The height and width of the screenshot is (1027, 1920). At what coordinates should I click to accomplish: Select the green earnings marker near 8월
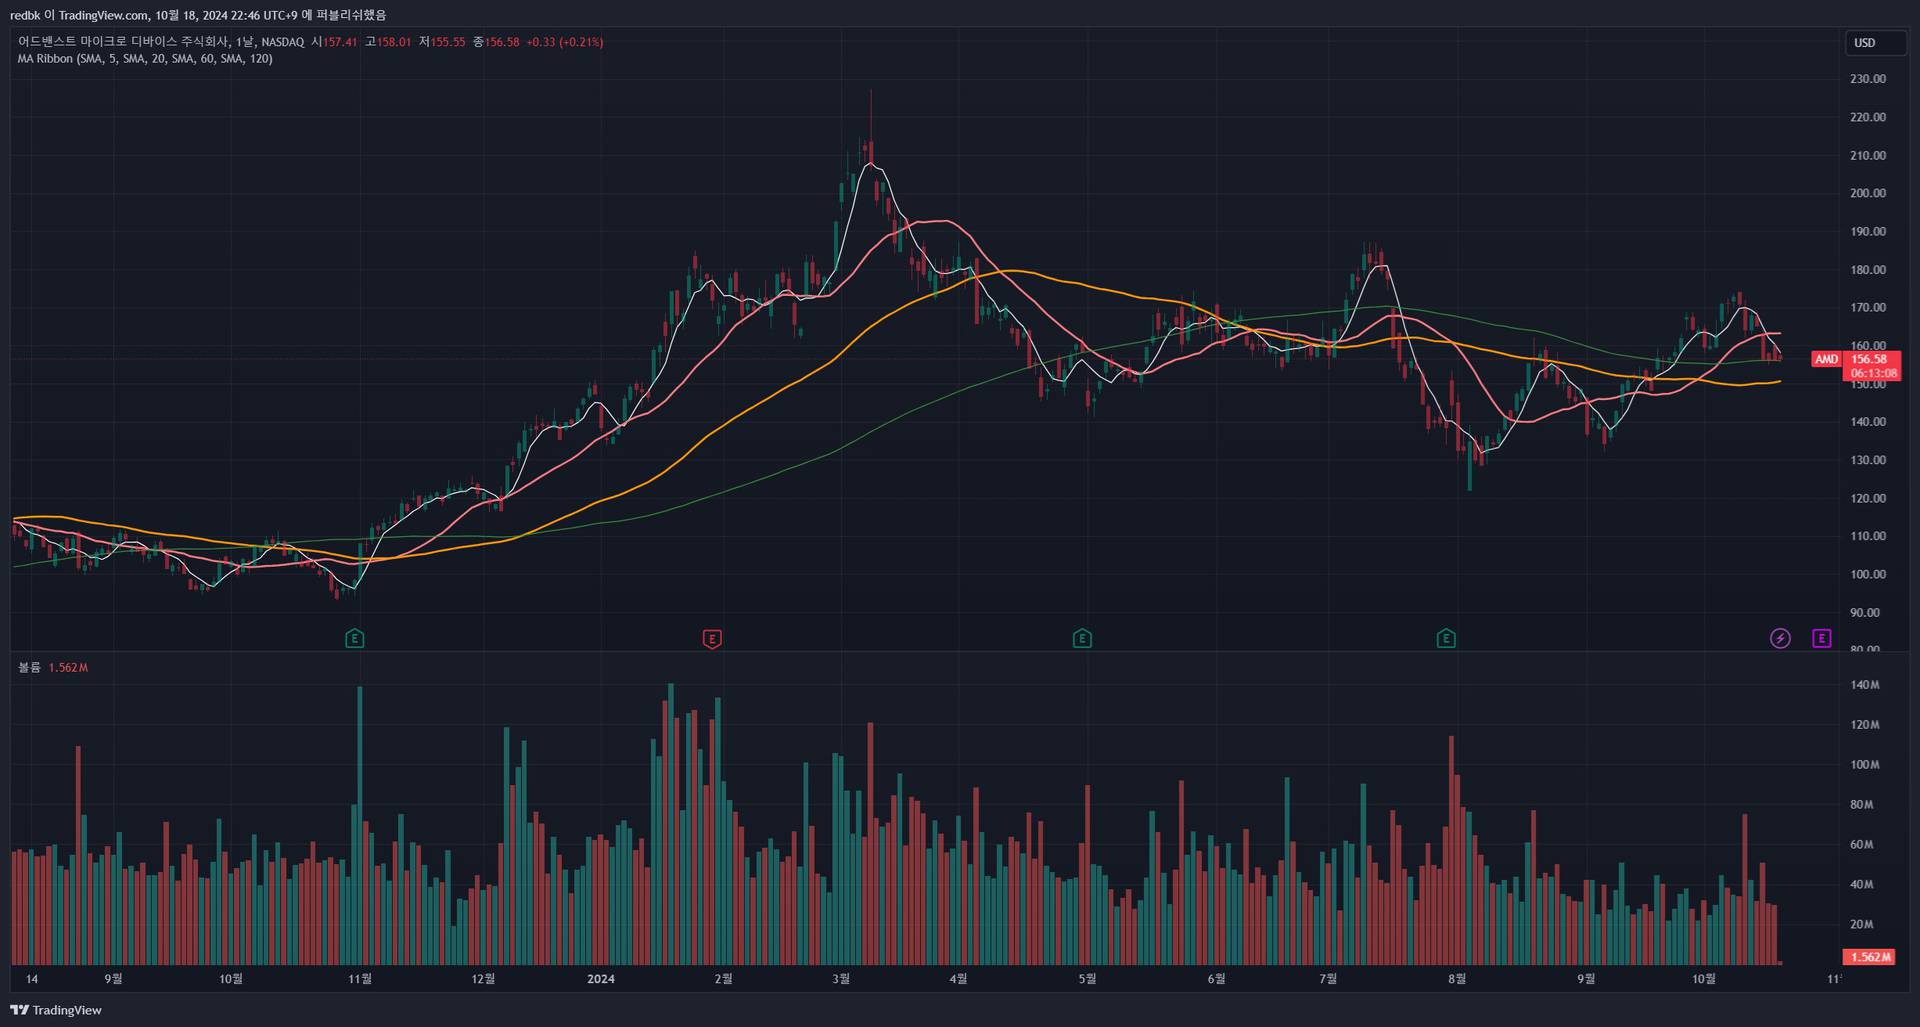[x=1445, y=638]
